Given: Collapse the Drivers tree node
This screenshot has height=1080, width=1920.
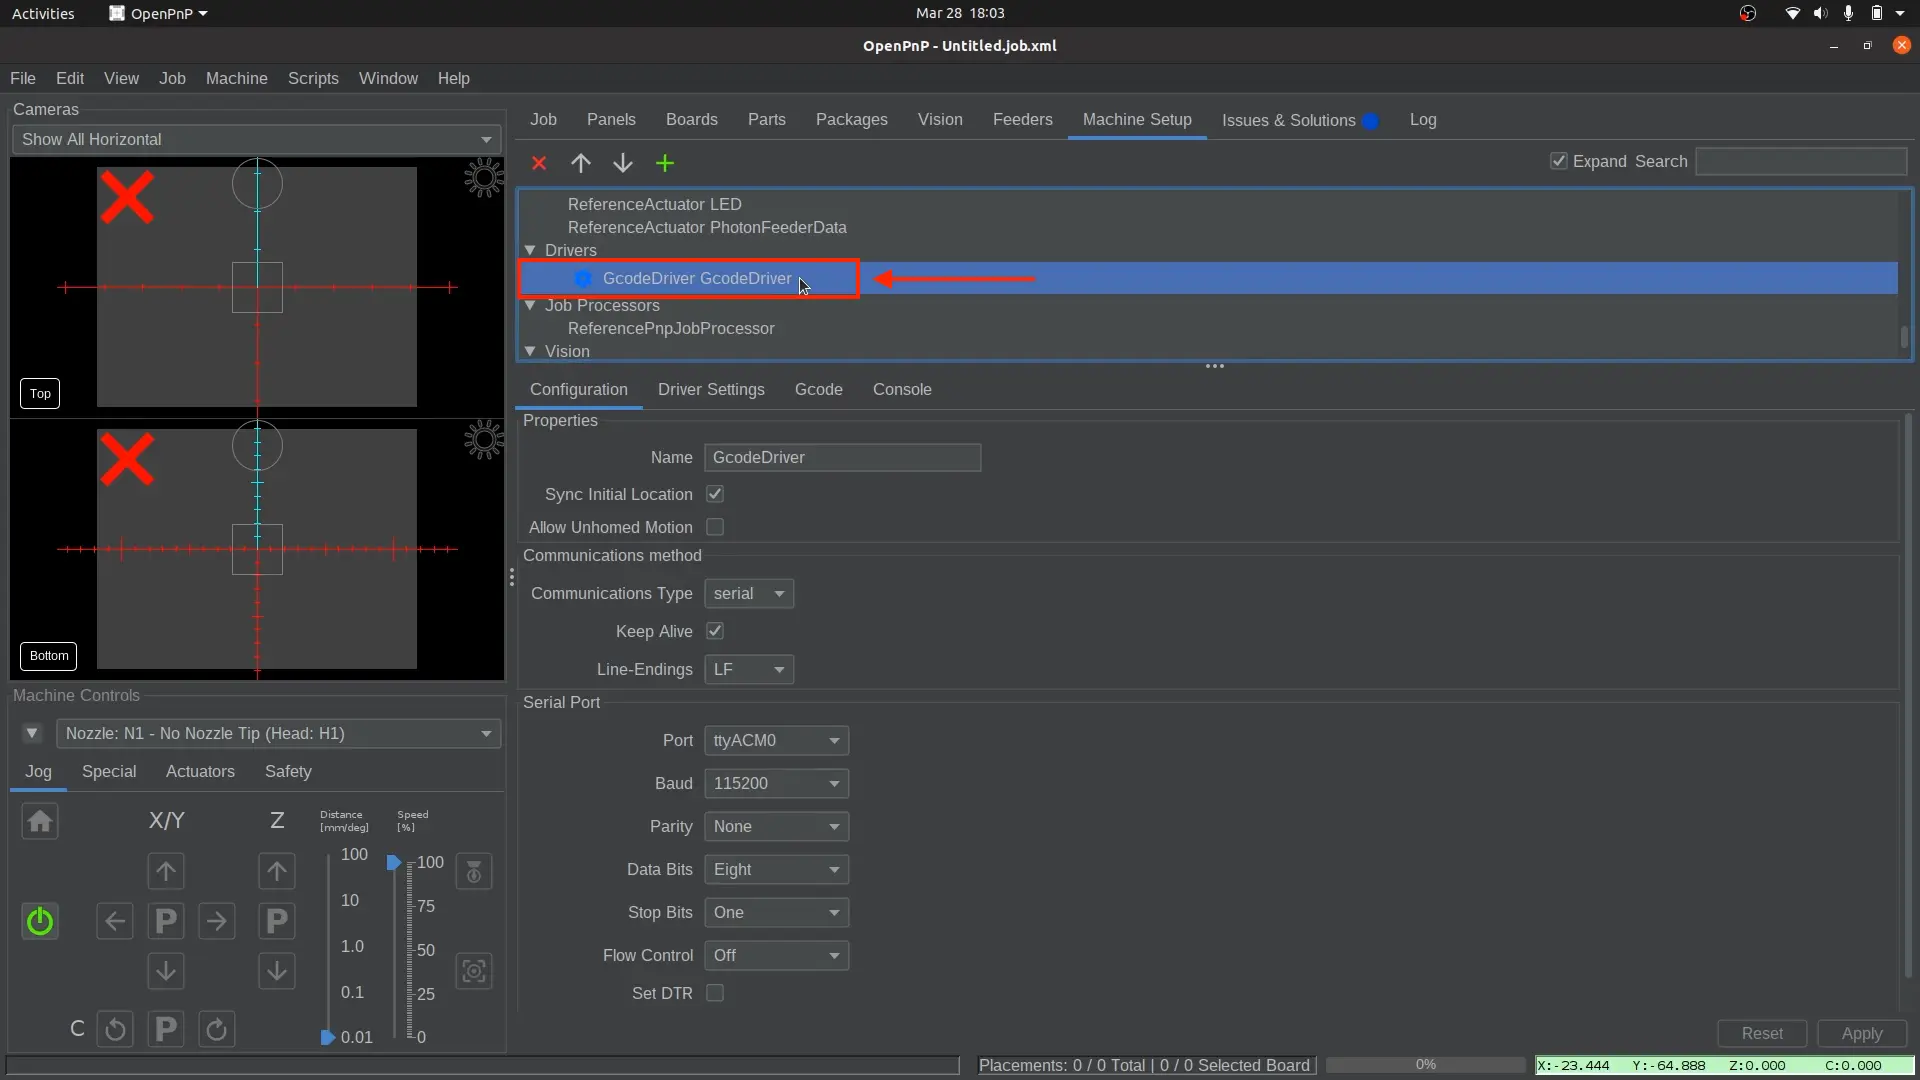Looking at the screenshot, I should [x=530, y=250].
